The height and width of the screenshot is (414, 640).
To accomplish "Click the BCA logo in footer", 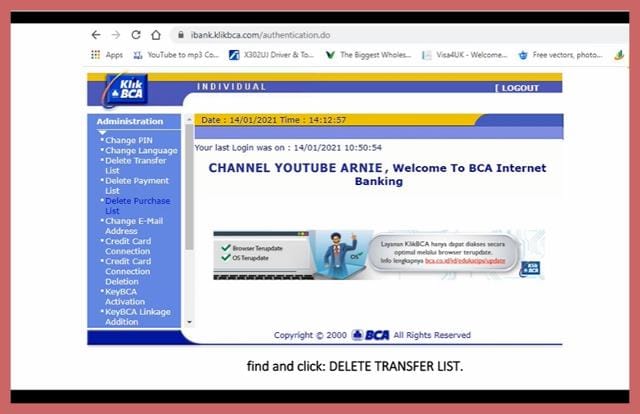I will (x=370, y=335).
